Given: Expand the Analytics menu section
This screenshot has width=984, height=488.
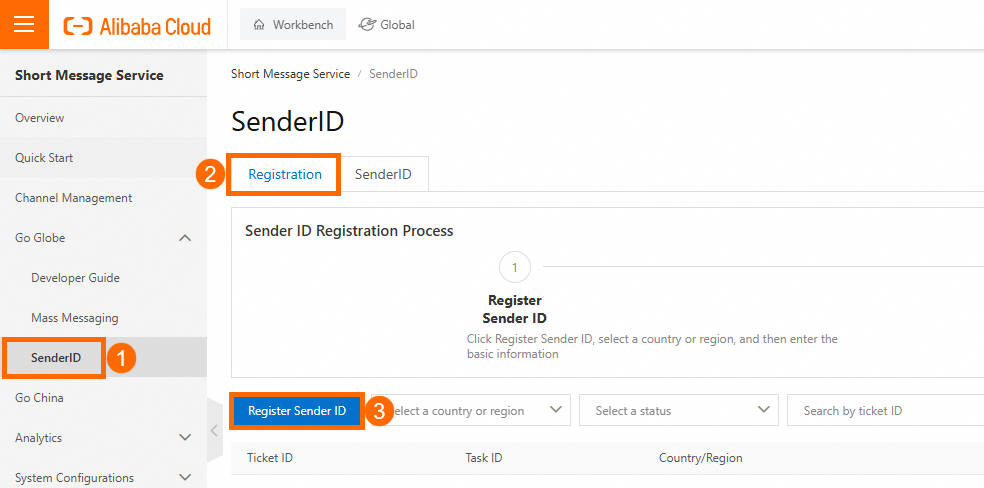Looking at the screenshot, I should (185, 437).
